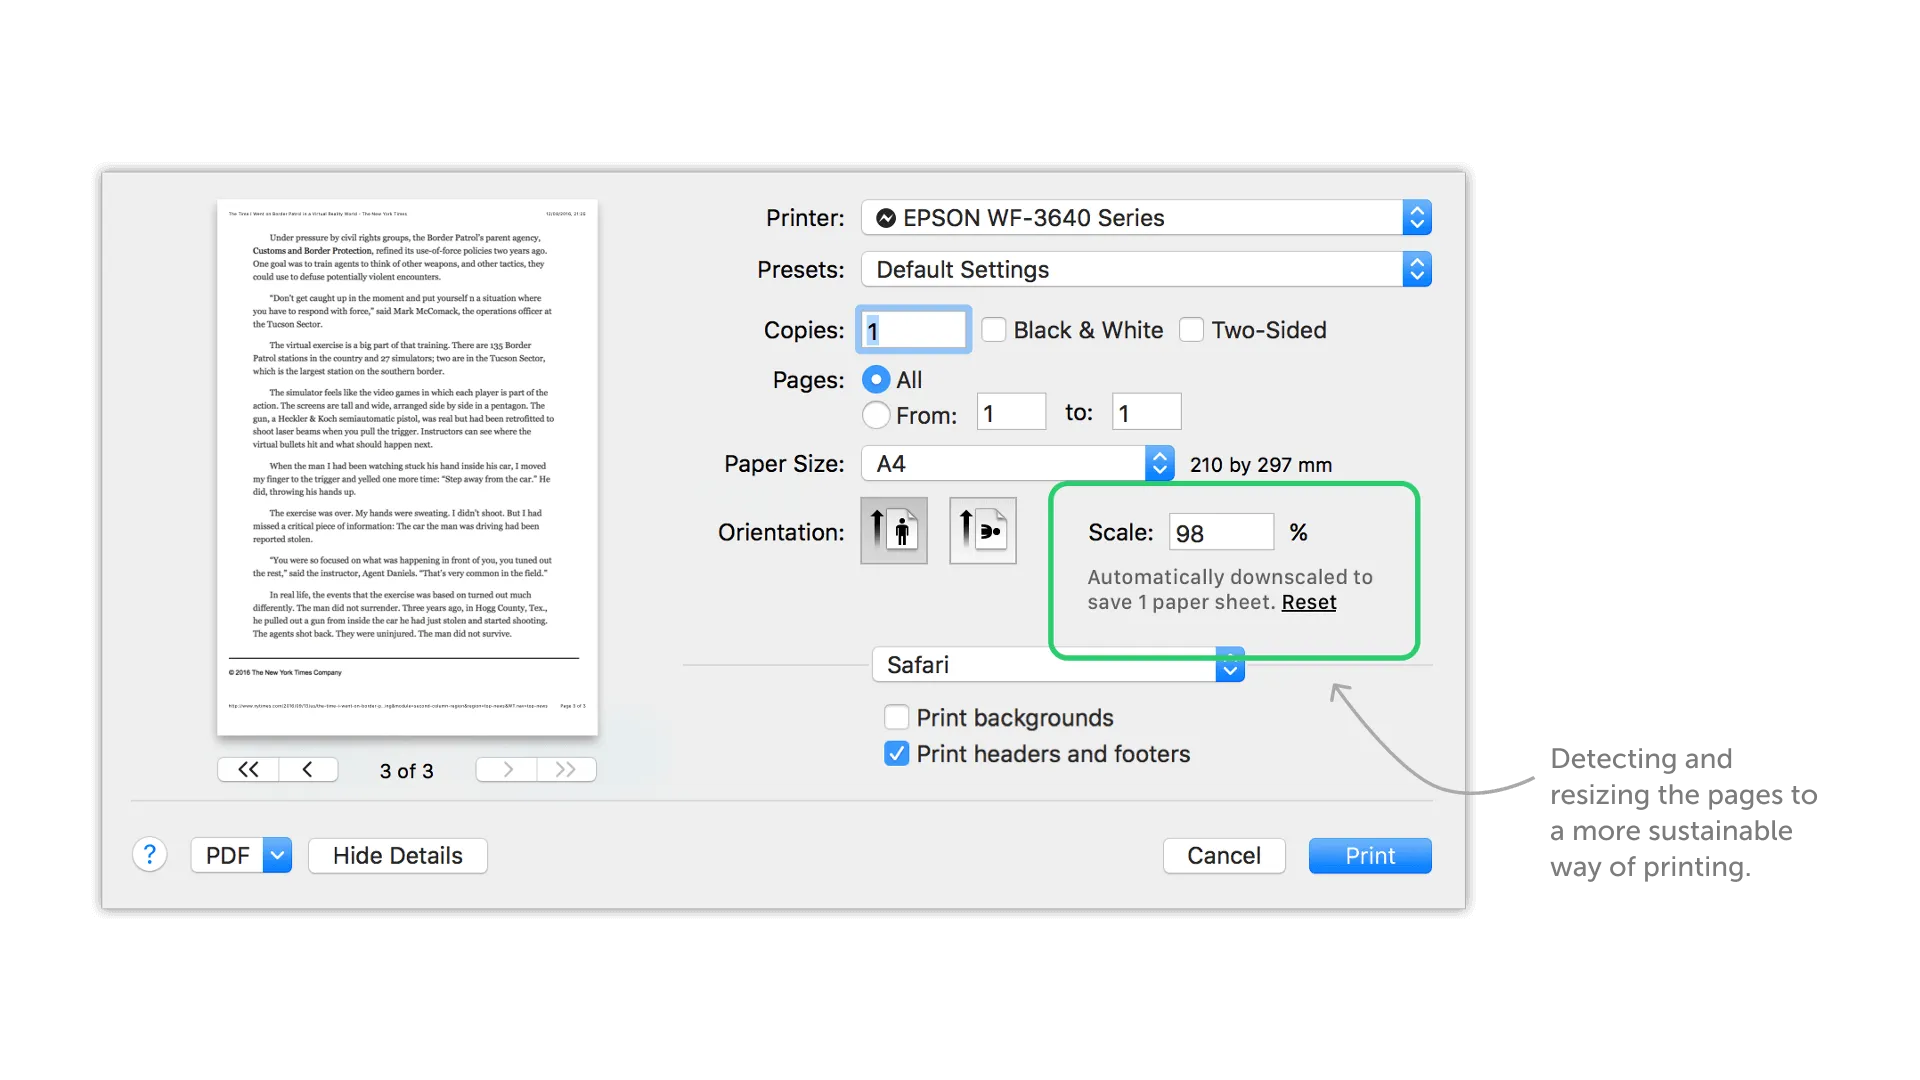The width and height of the screenshot is (1920, 1080).
Task: Open PDF options arrow menu
Action: click(278, 855)
